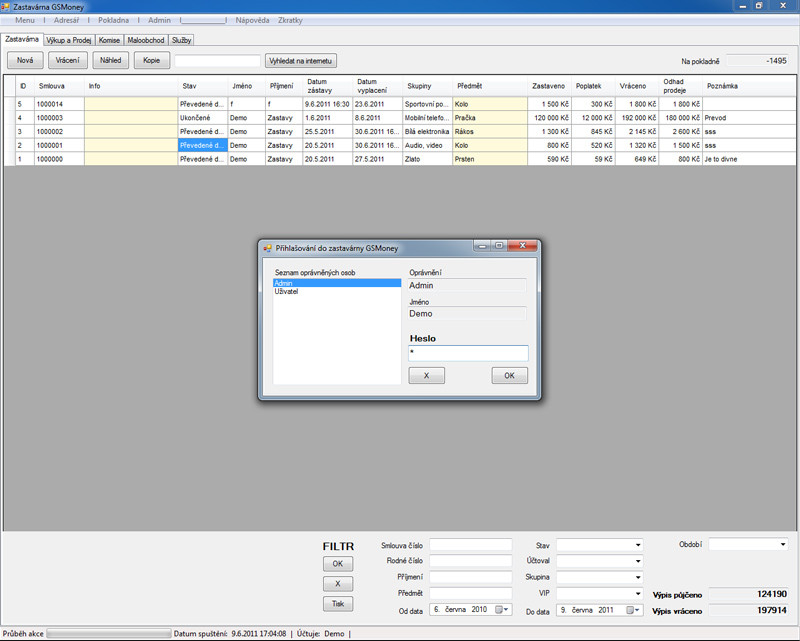Click the Nová button

[25, 60]
